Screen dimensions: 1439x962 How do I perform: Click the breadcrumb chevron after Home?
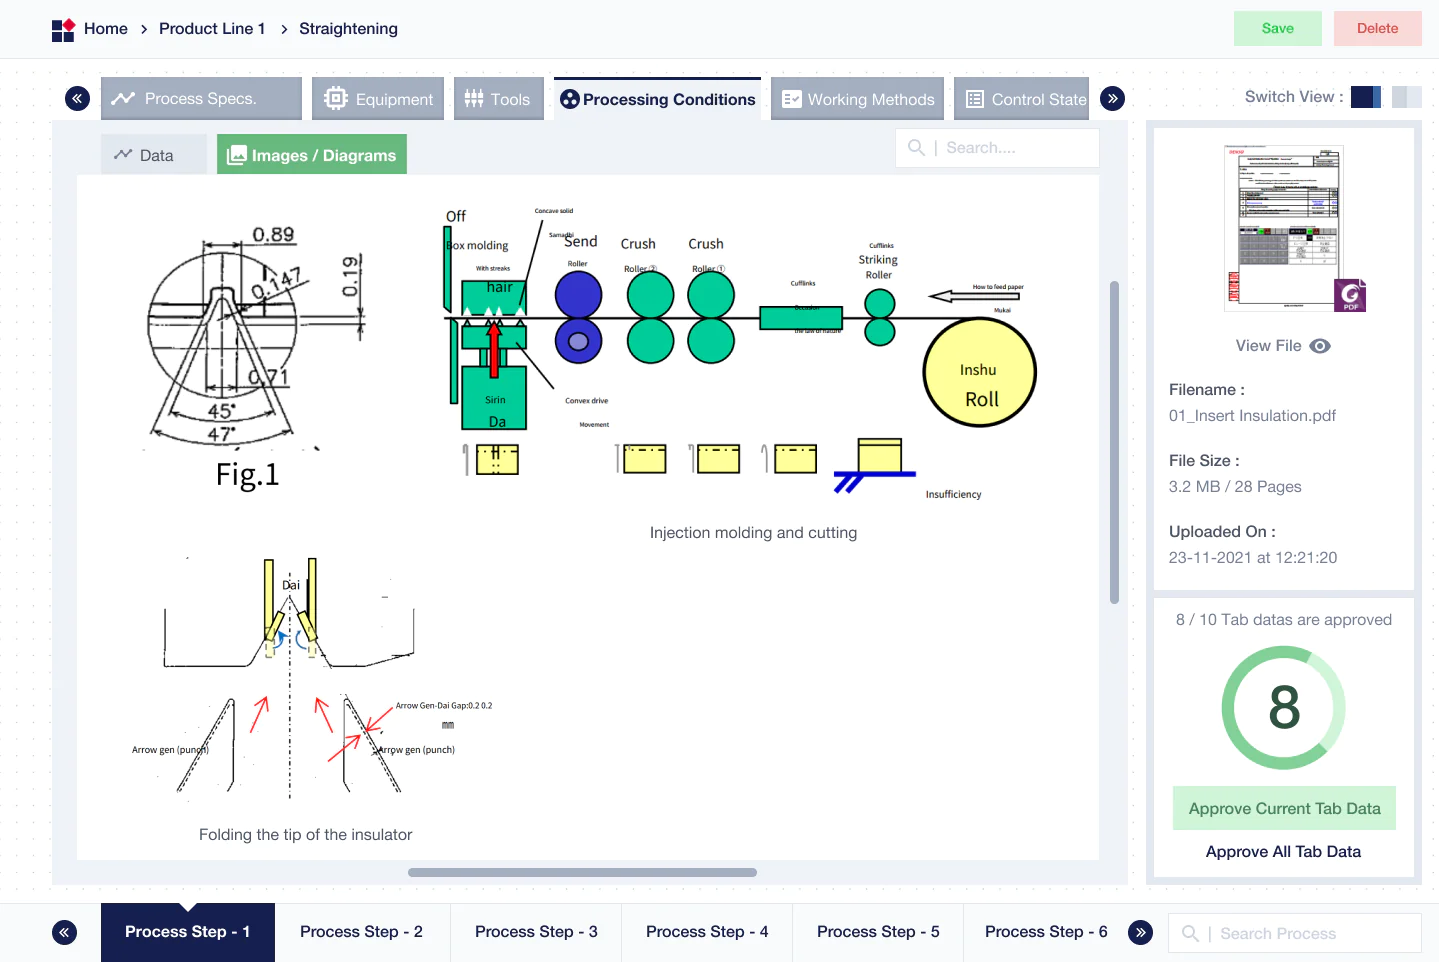tap(144, 29)
